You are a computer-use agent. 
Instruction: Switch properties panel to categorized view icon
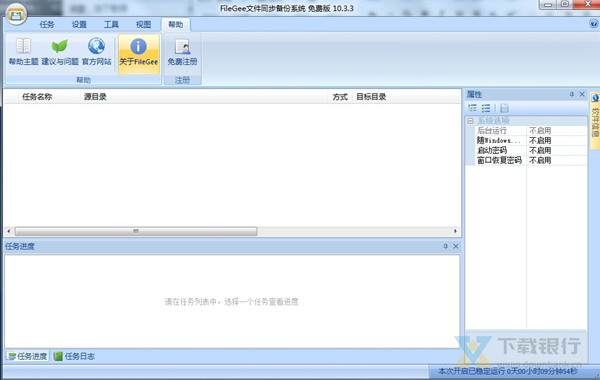(x=472, y=108)
